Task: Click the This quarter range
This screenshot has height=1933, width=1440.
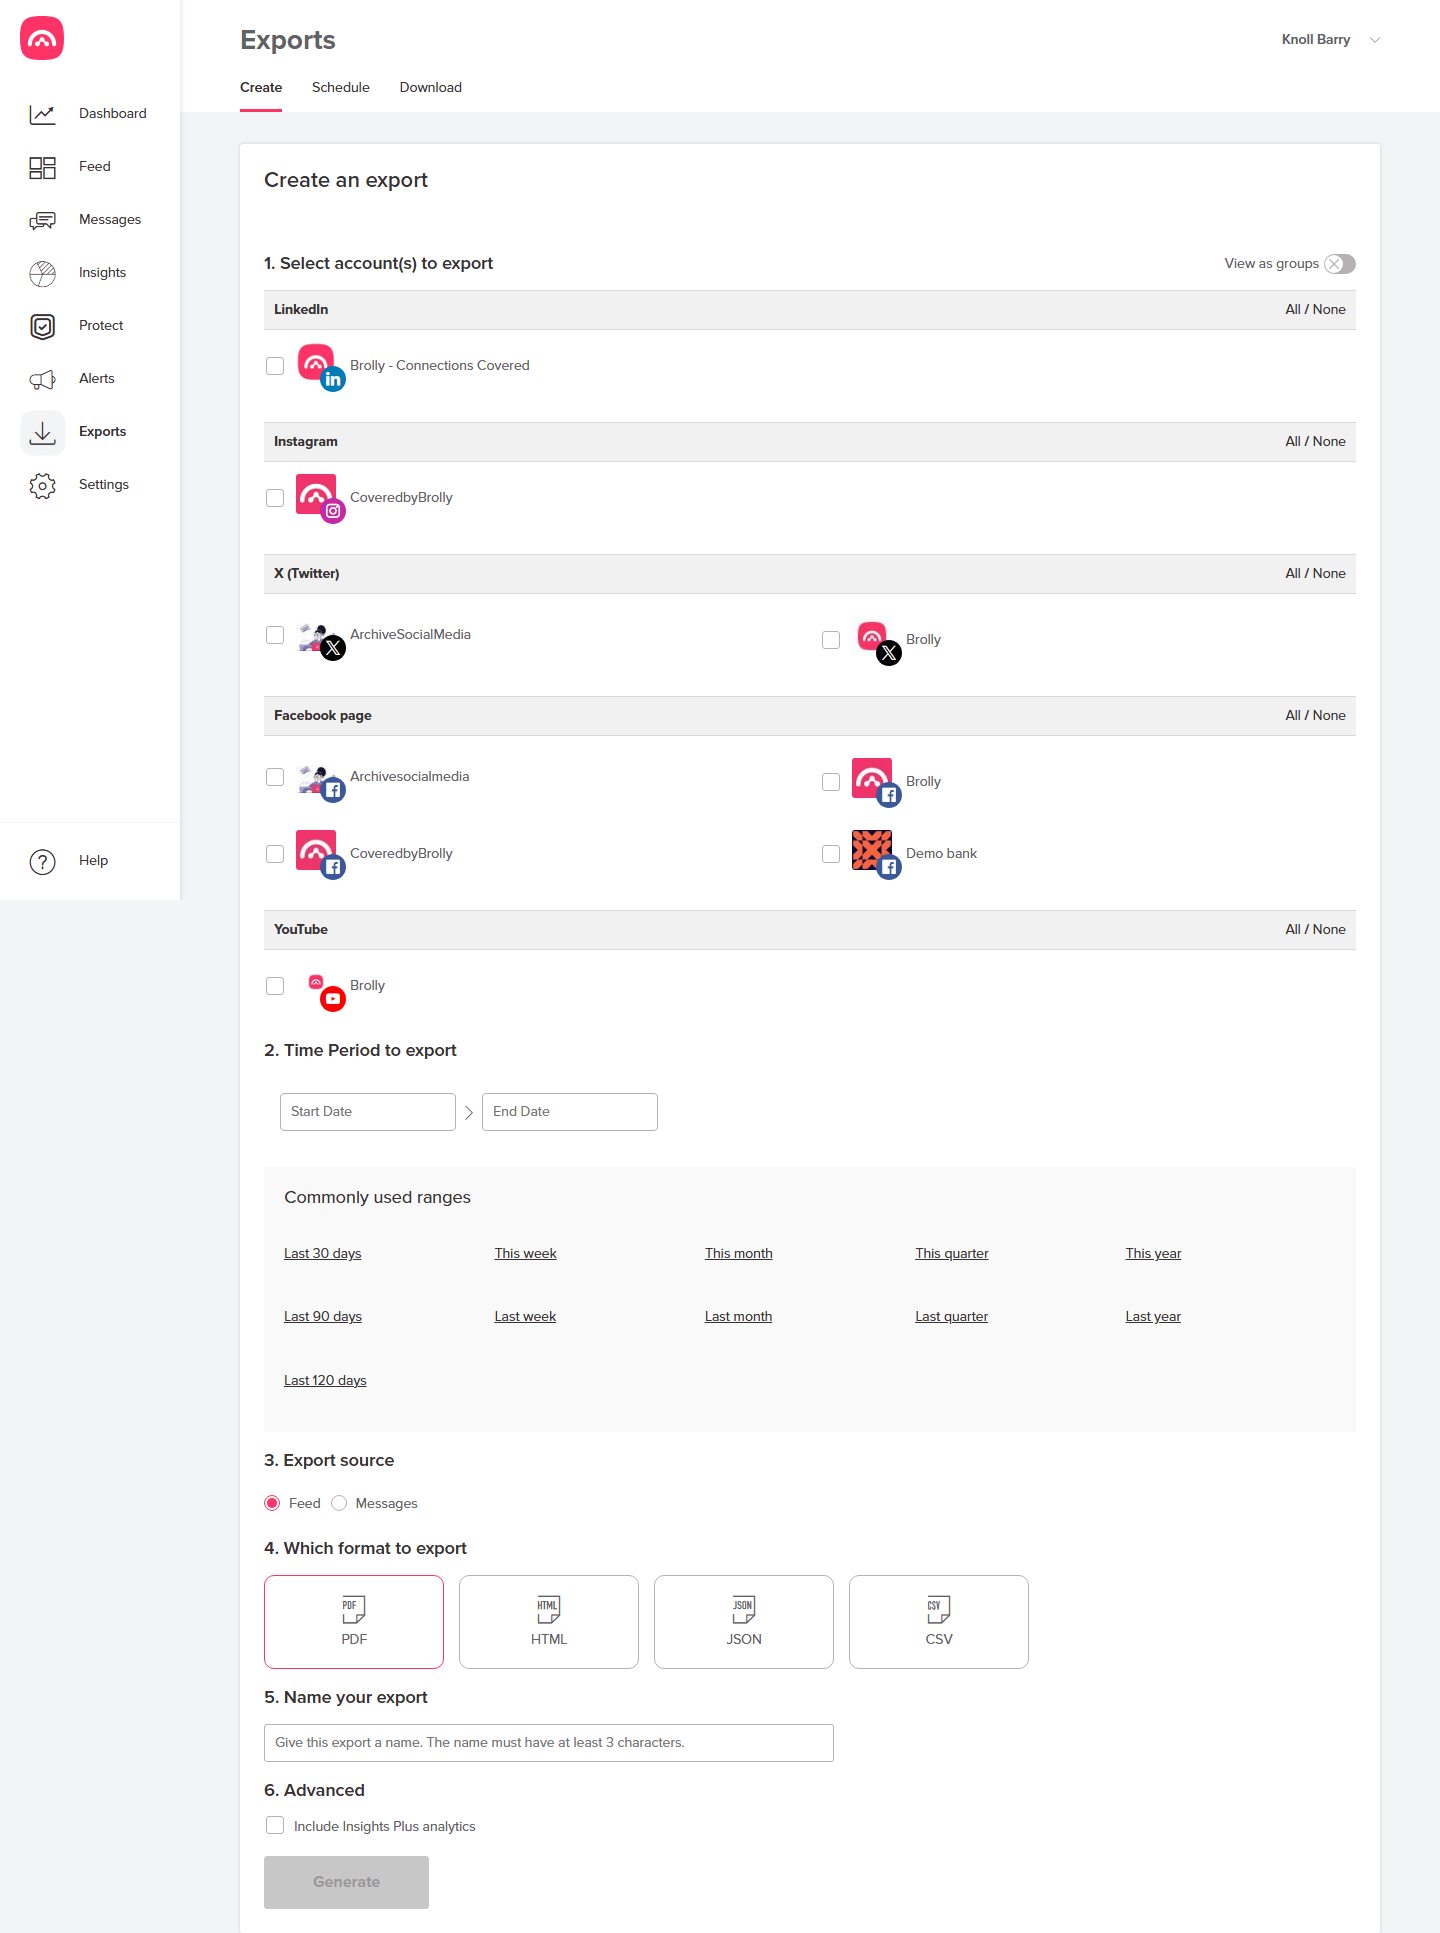Action: coord(952,1254)
